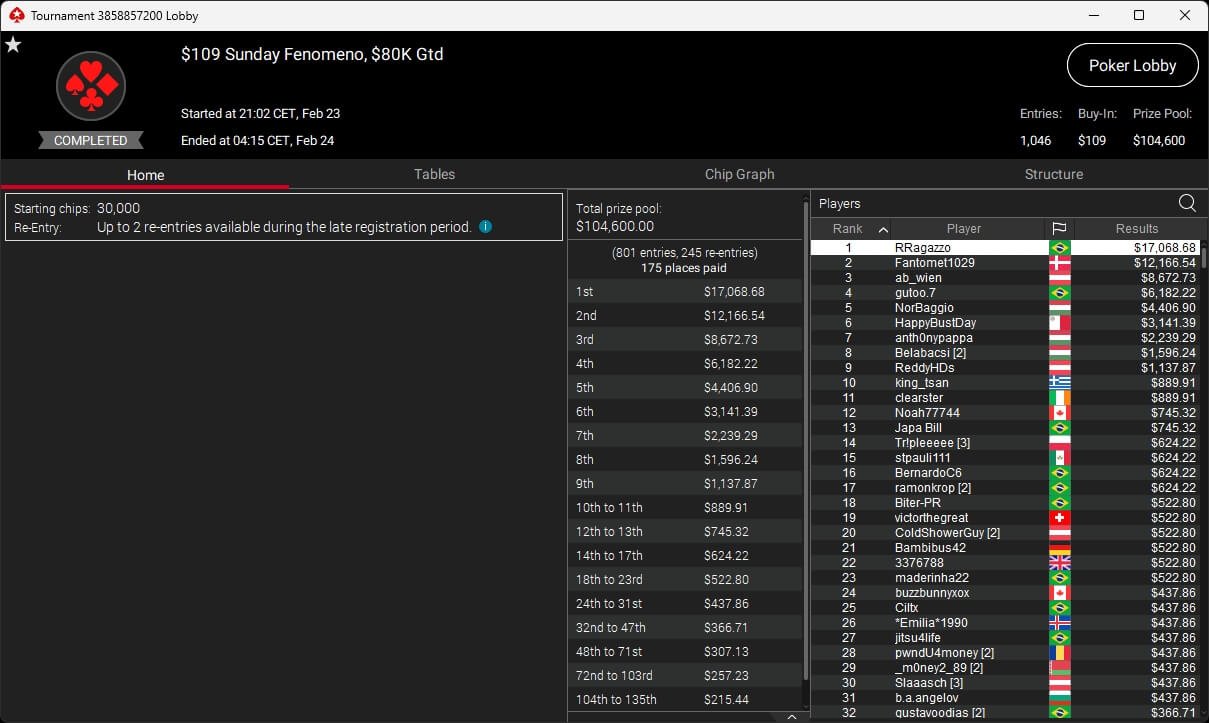
Task: Click RRagazzo's Brazil flag icon
Action: pyautogui.click(x=1059, y=247)
